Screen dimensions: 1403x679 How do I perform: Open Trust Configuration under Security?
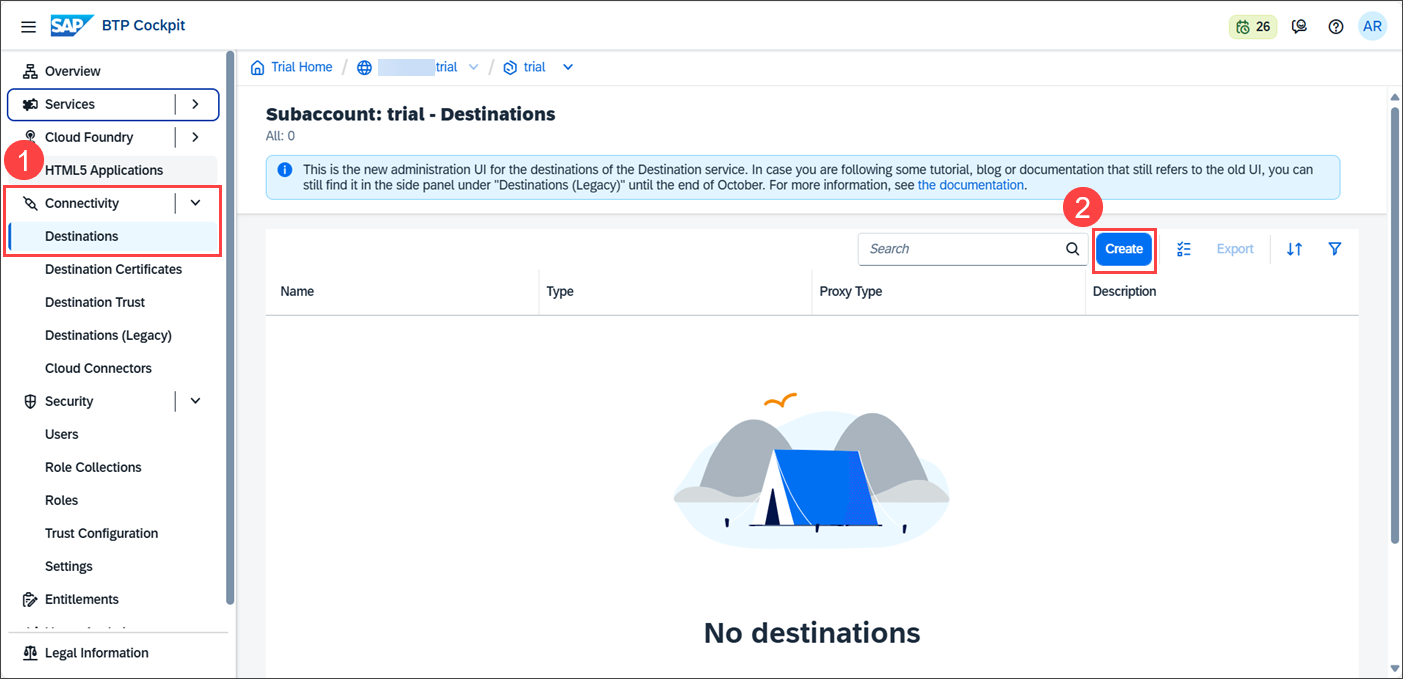(x=101, y=533)
